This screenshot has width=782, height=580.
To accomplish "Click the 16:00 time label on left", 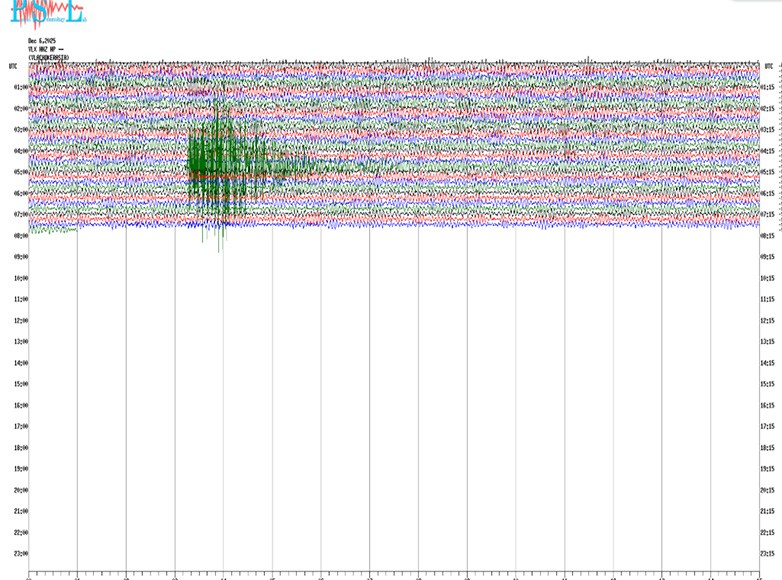I will point(19,406).
